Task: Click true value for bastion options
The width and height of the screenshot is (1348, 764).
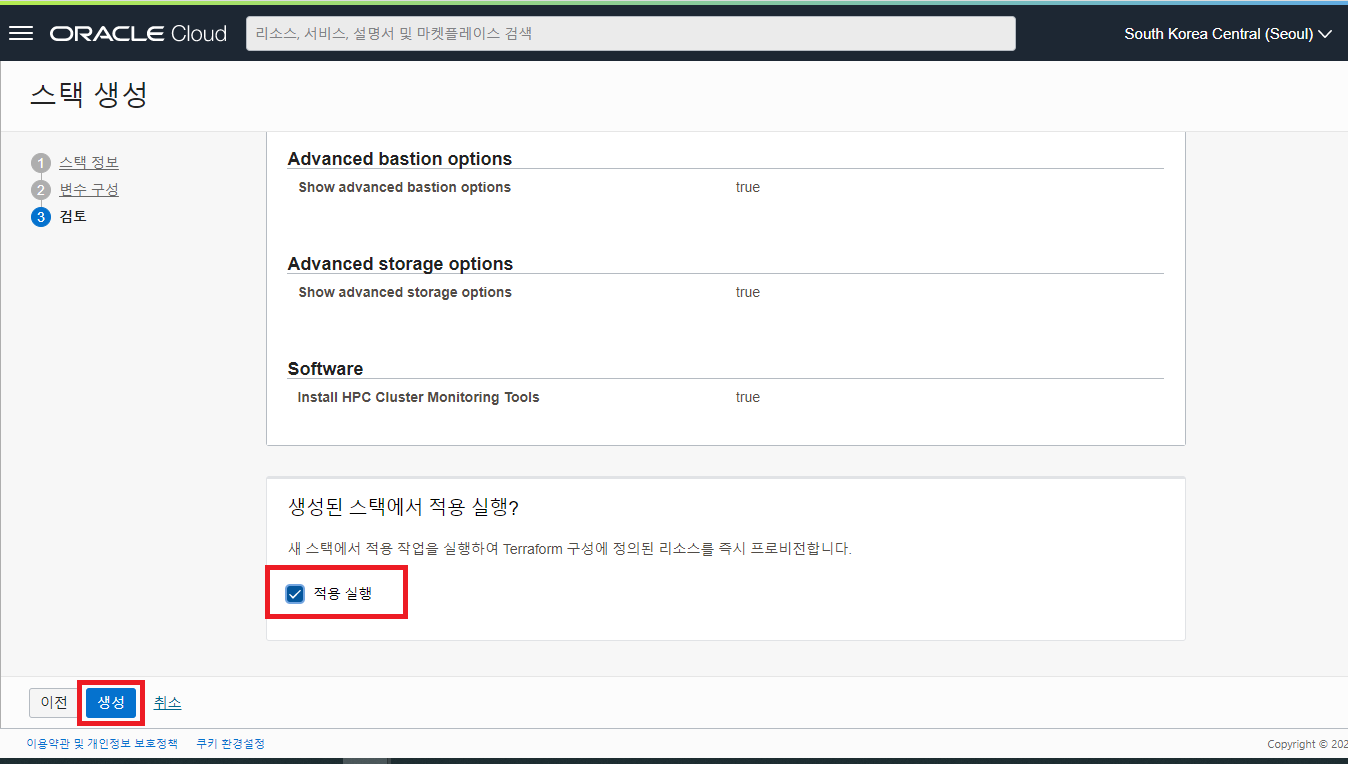Action: [x=748, y=187]
